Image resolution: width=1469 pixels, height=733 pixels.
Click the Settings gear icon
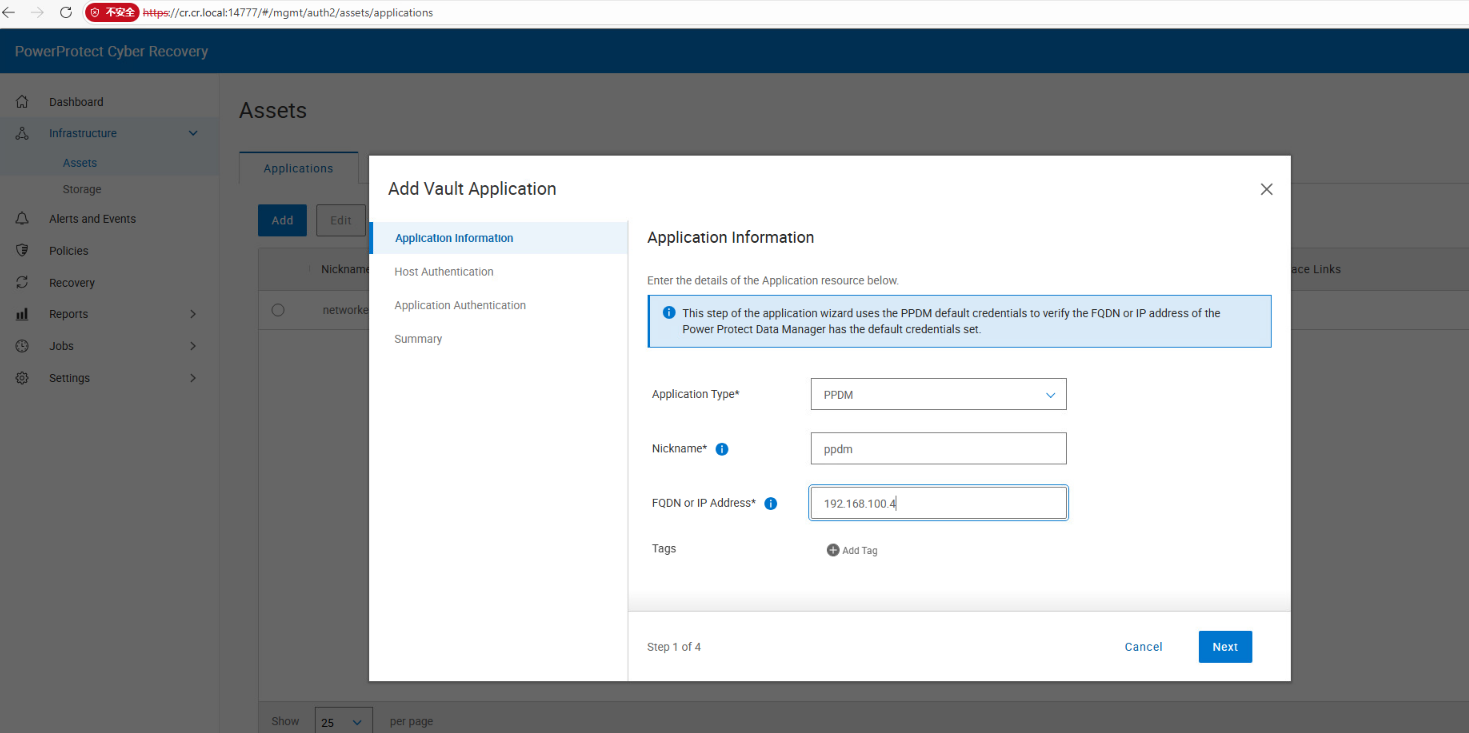click(22, 378)
